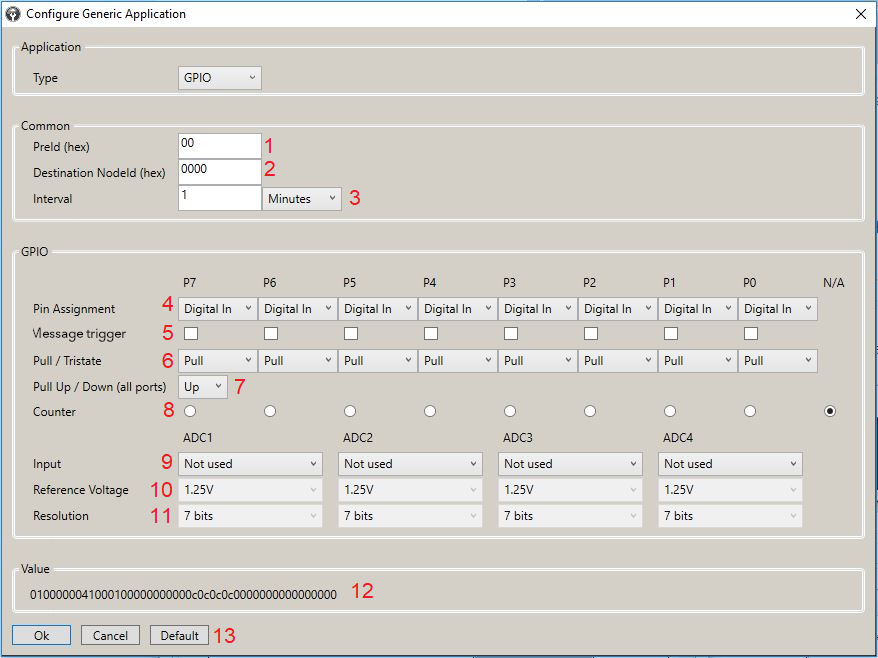
Task: Open the ADC2 Input dropdown
Action: [410, 464]
